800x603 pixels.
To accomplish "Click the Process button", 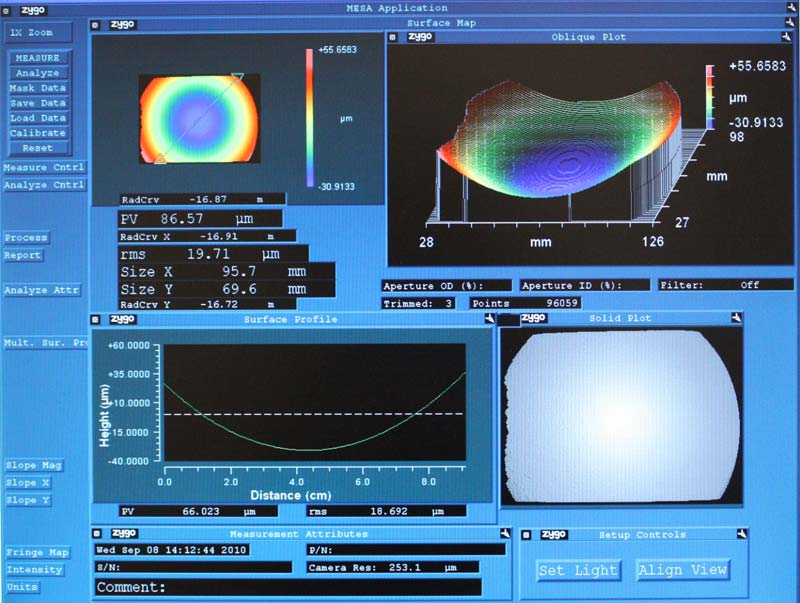I will (x=26, y=238).
